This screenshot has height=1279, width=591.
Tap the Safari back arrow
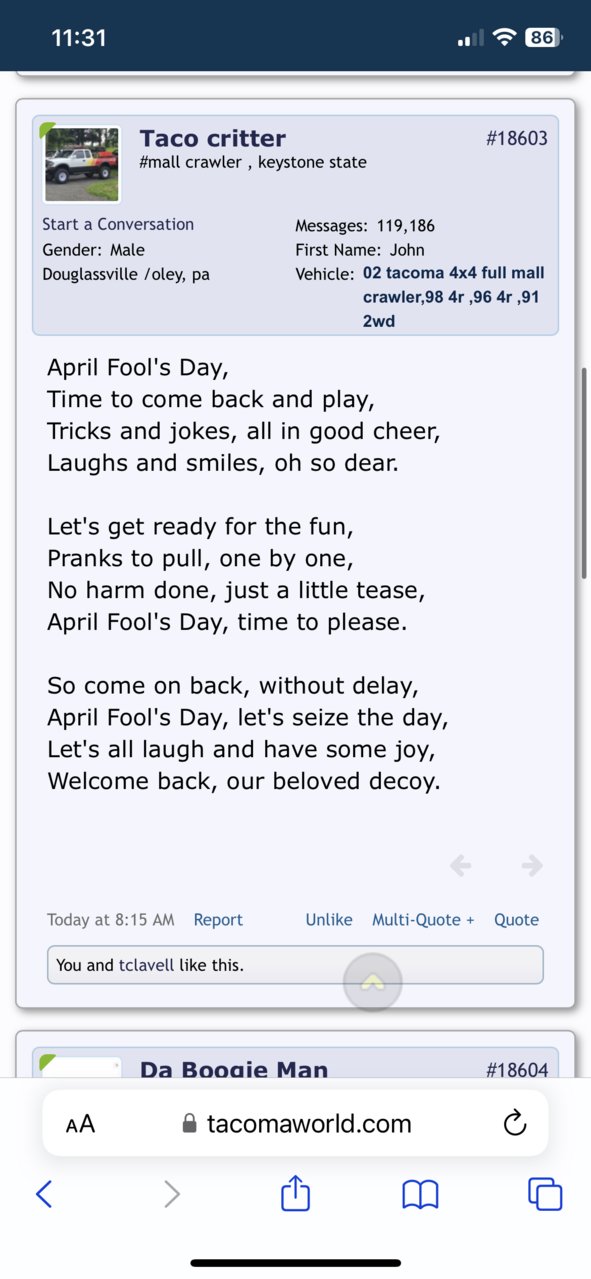[x=44, y=1193]
